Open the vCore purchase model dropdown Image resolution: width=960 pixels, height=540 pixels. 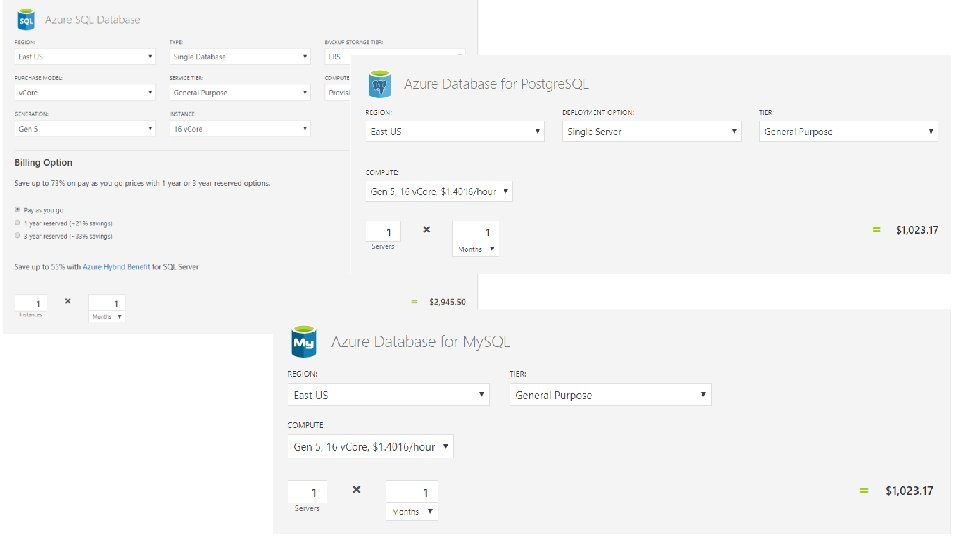coord(85,92)
